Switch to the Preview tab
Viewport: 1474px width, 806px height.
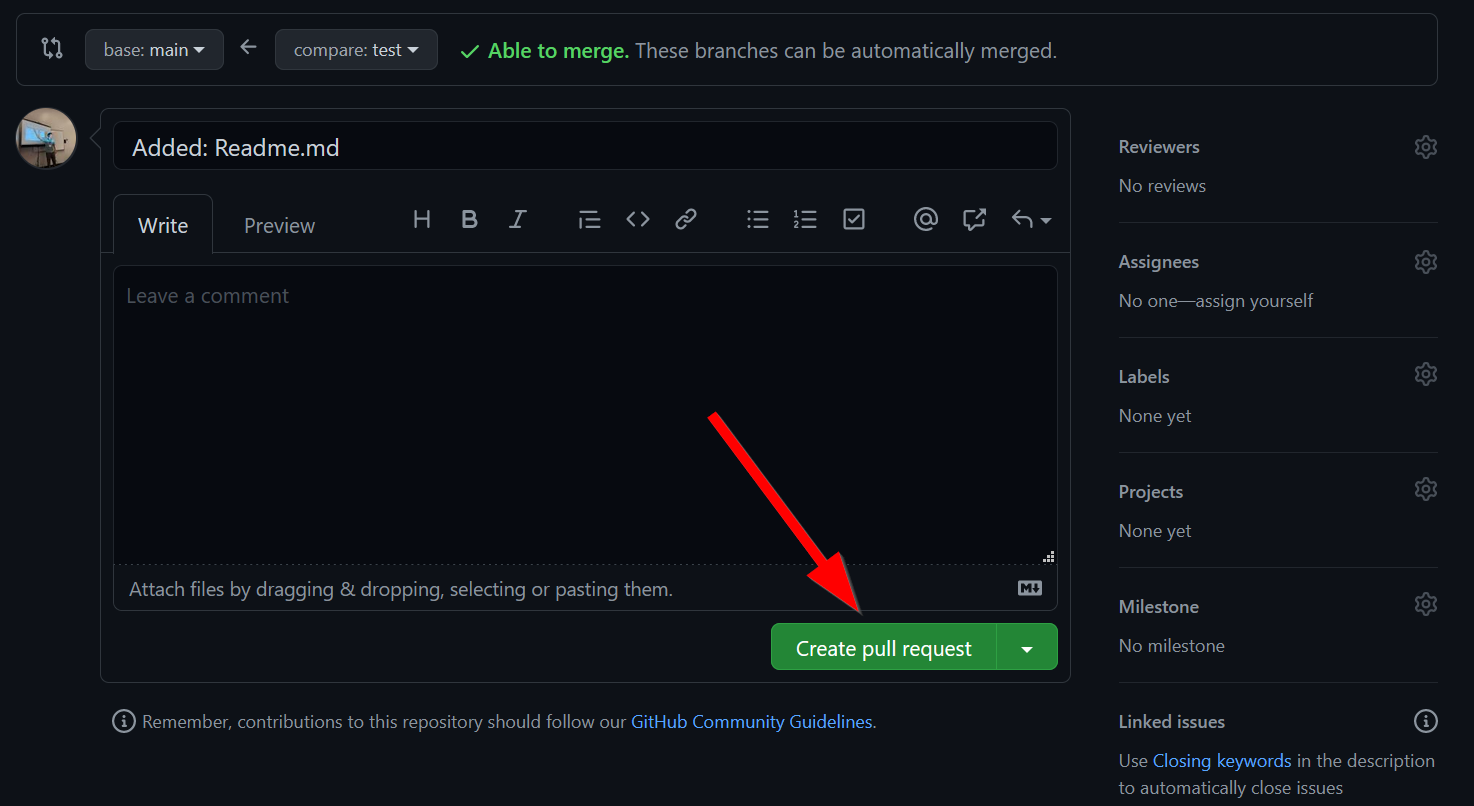[x=279, y=226]
